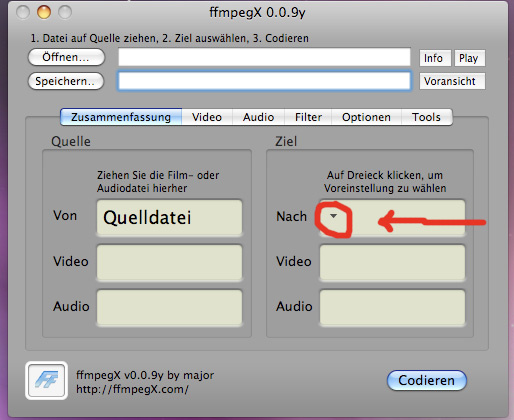The width and height of the screenshot is (514, 420).
Task: Click the source file path input field
Action: 264,57
